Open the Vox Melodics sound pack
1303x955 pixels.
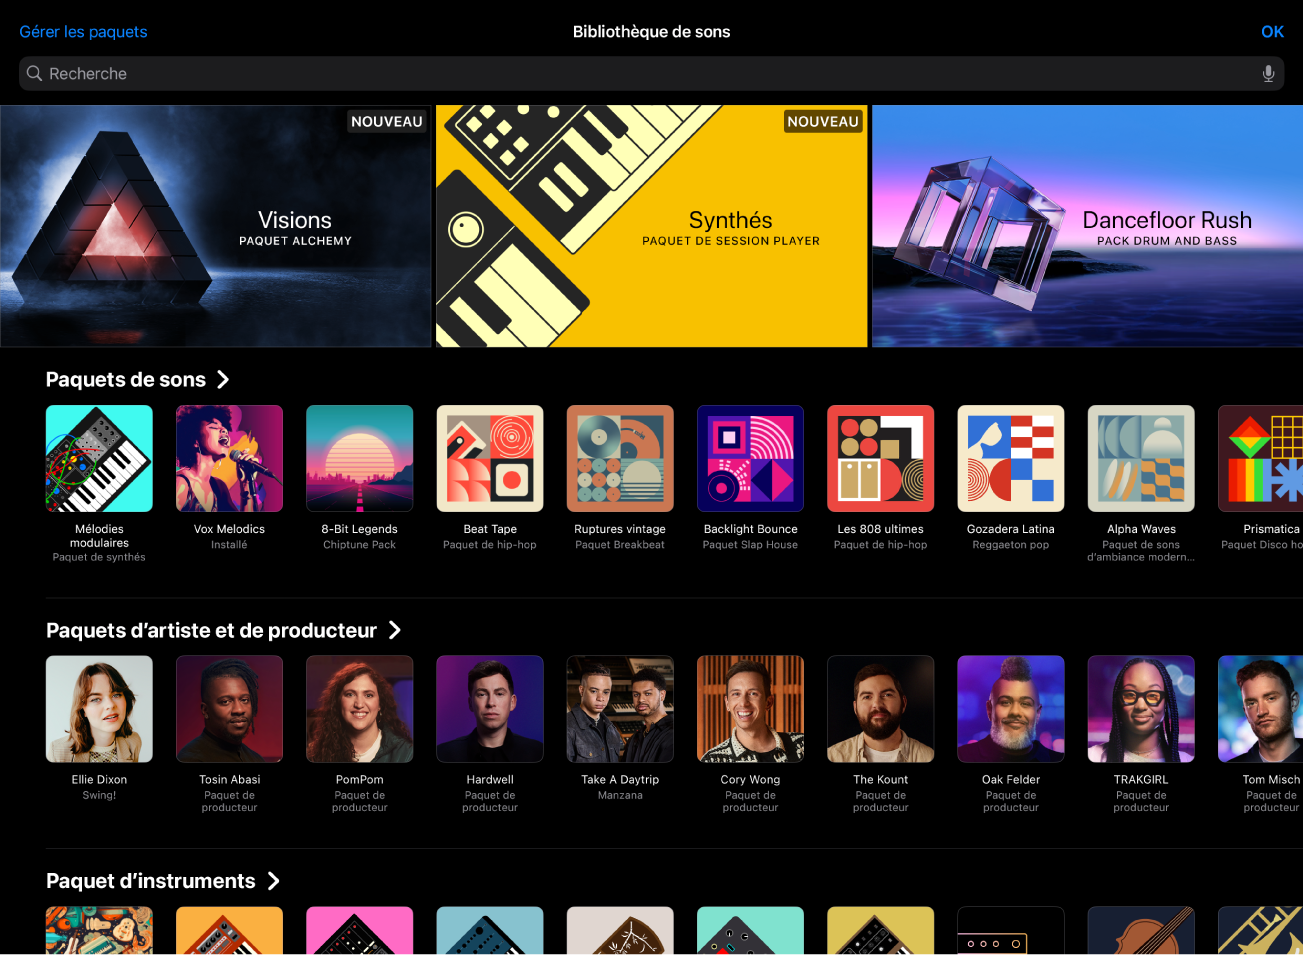[x=229, y=458]
